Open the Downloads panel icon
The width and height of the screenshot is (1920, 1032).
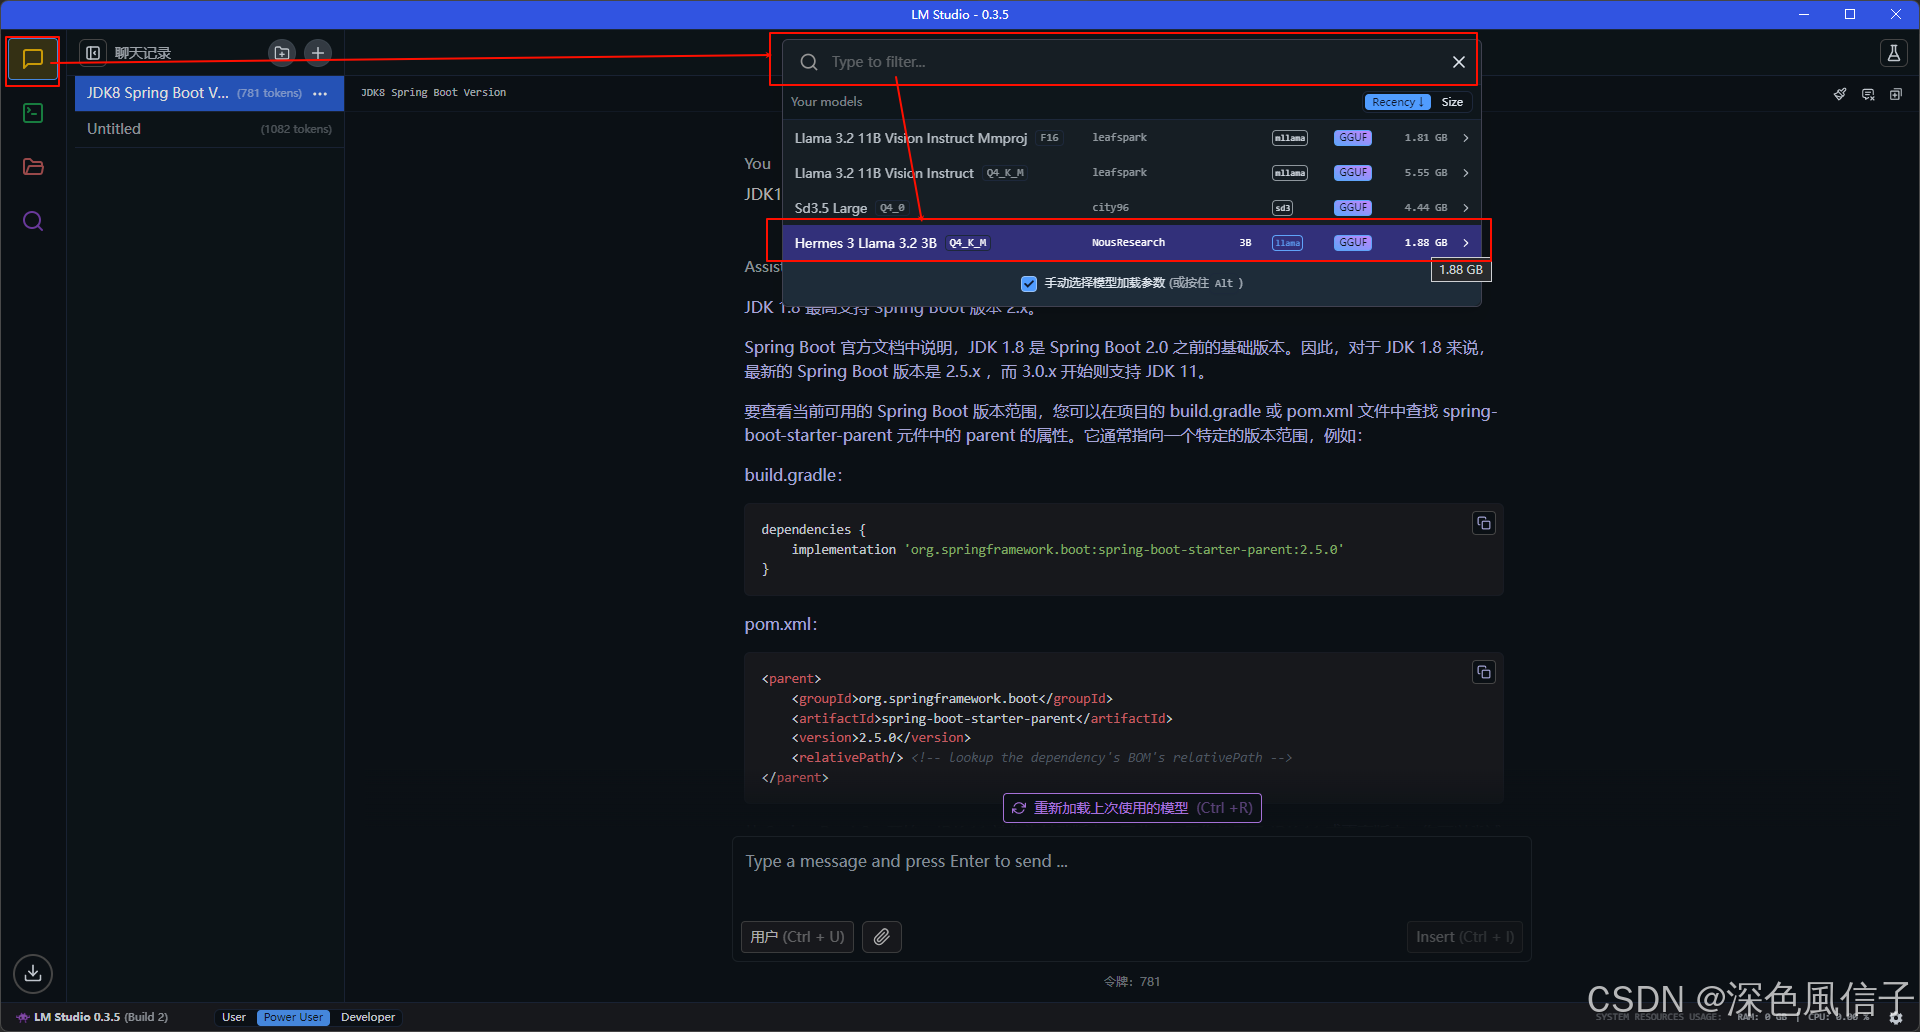[33, 973]
